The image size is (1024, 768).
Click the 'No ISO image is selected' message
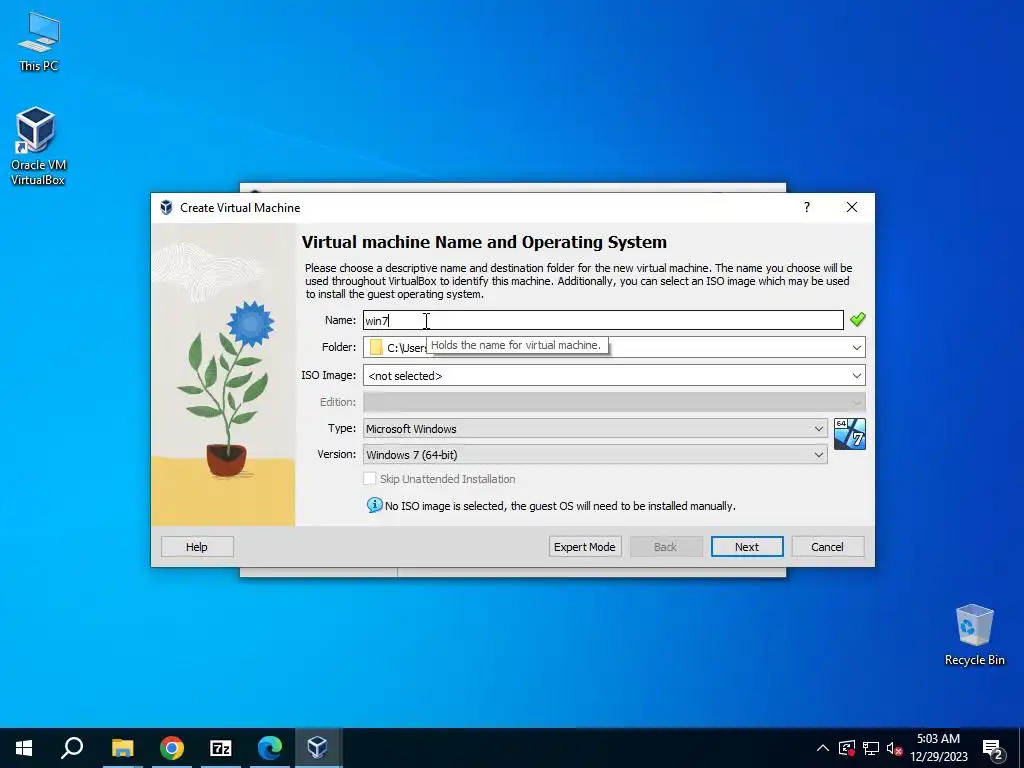pos(560,506)
